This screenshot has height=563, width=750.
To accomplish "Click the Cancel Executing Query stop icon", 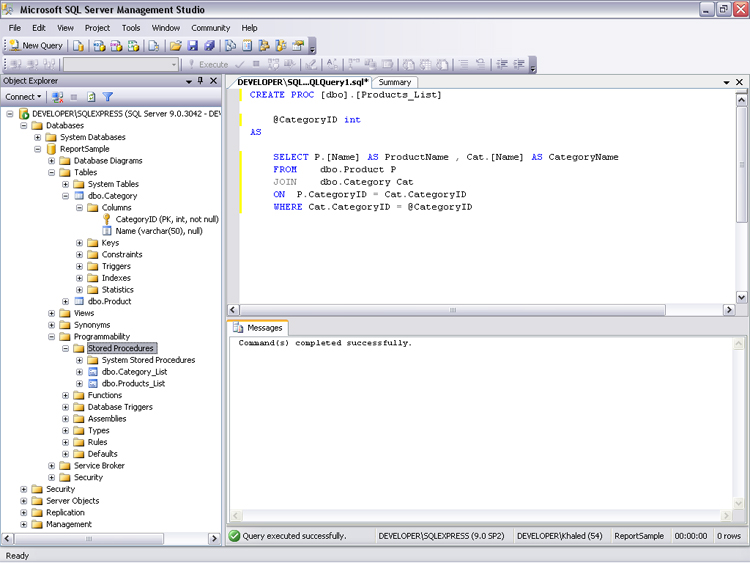I will (x=256, y=64).
